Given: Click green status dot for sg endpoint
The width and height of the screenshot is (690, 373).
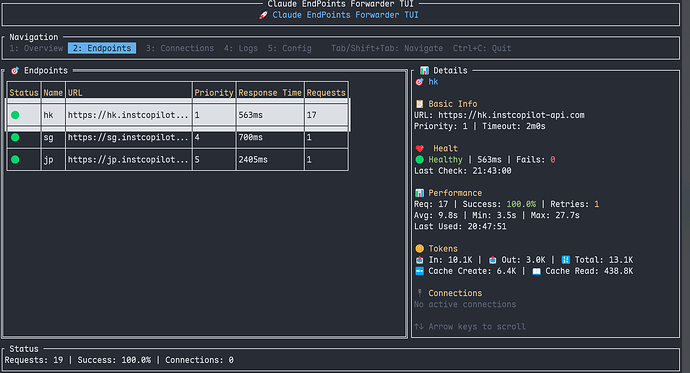Looking at the screenshot, I should tap(15, 137).
